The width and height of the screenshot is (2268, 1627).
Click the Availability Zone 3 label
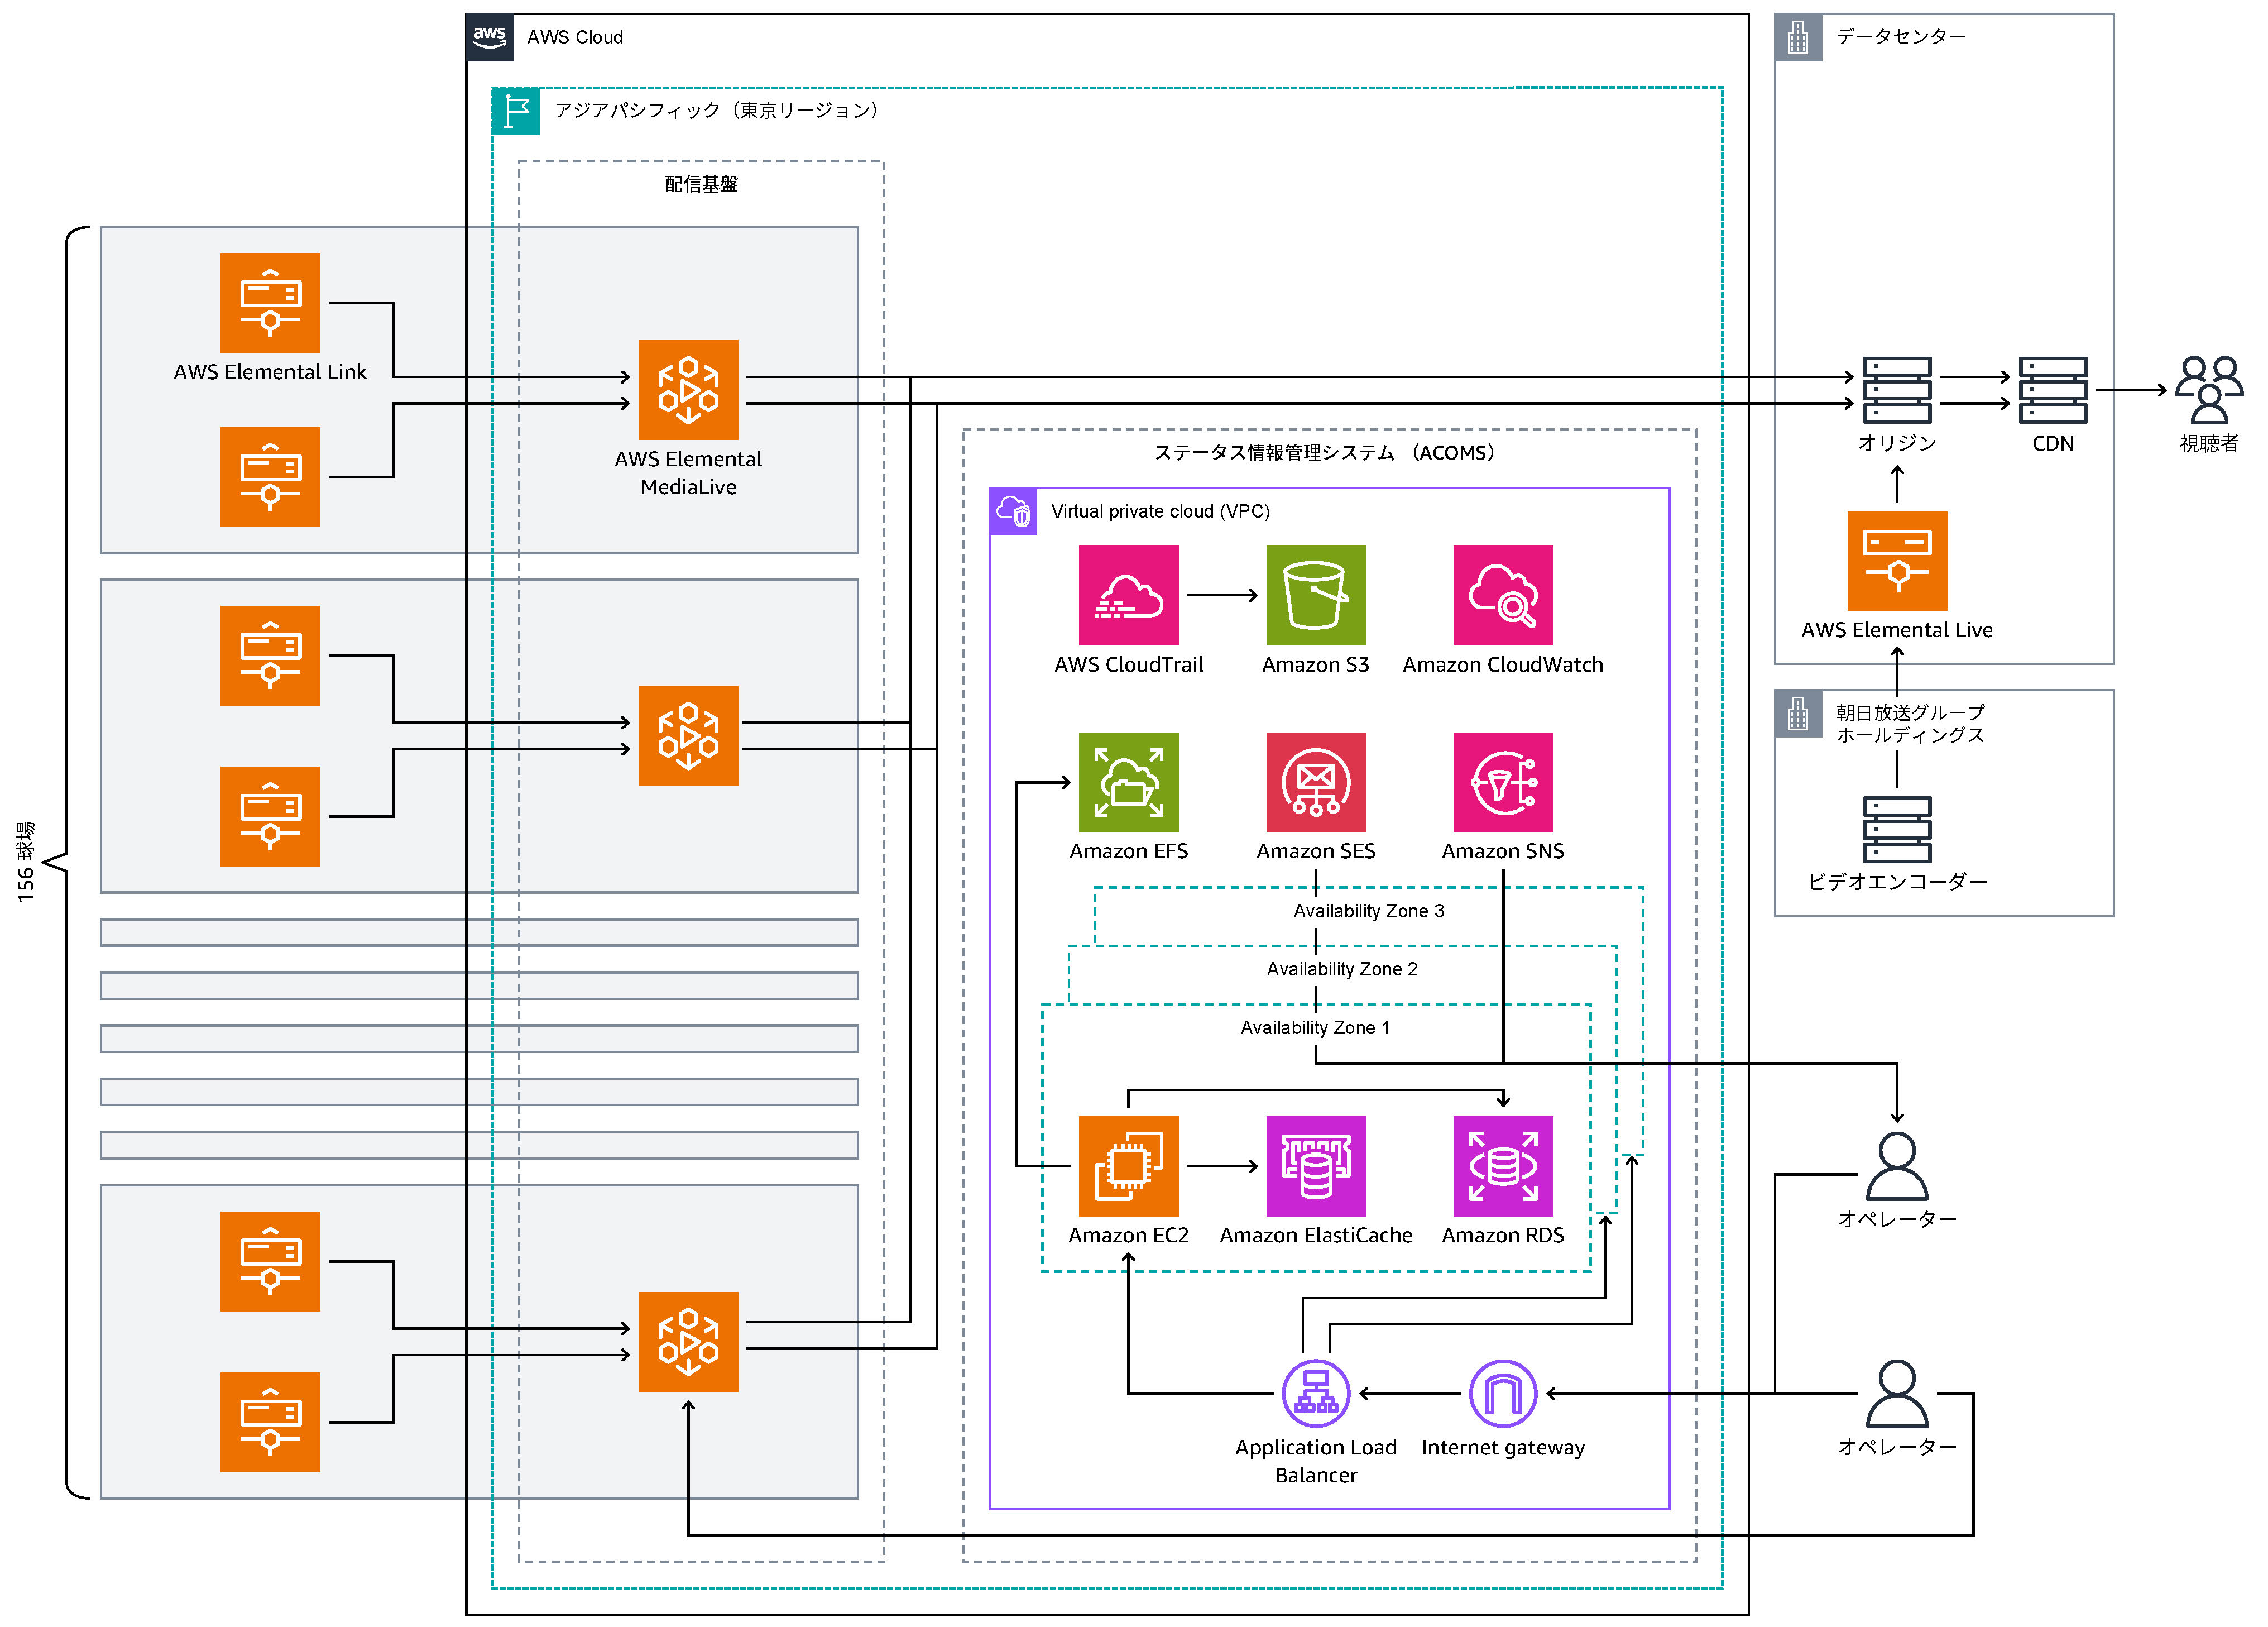point(1368,911)
